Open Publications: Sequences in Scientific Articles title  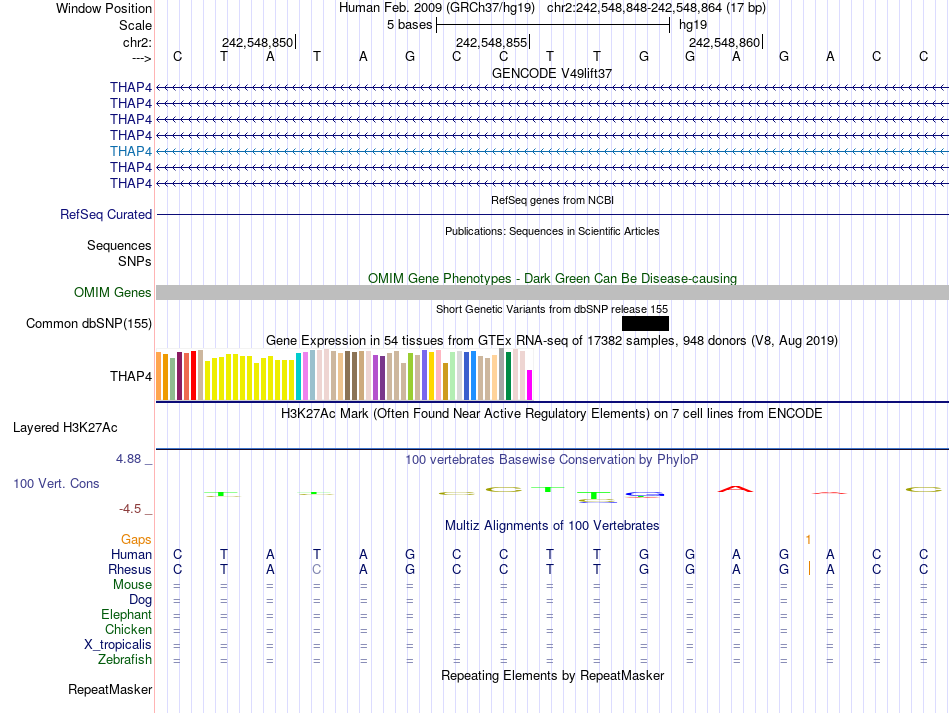552,231
